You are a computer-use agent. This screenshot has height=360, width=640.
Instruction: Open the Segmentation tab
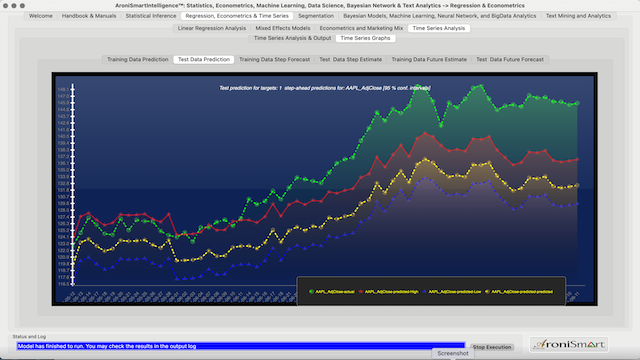316,16
